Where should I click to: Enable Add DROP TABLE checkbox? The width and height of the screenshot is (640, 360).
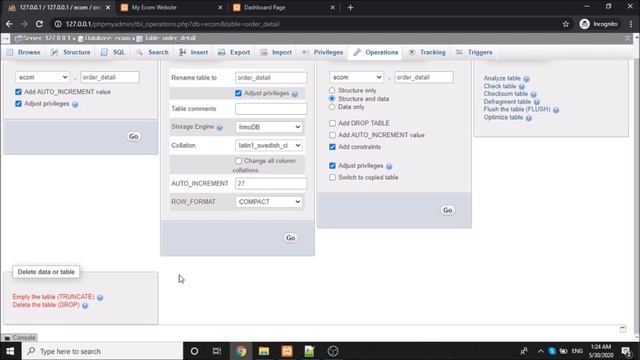coord(332,123)
